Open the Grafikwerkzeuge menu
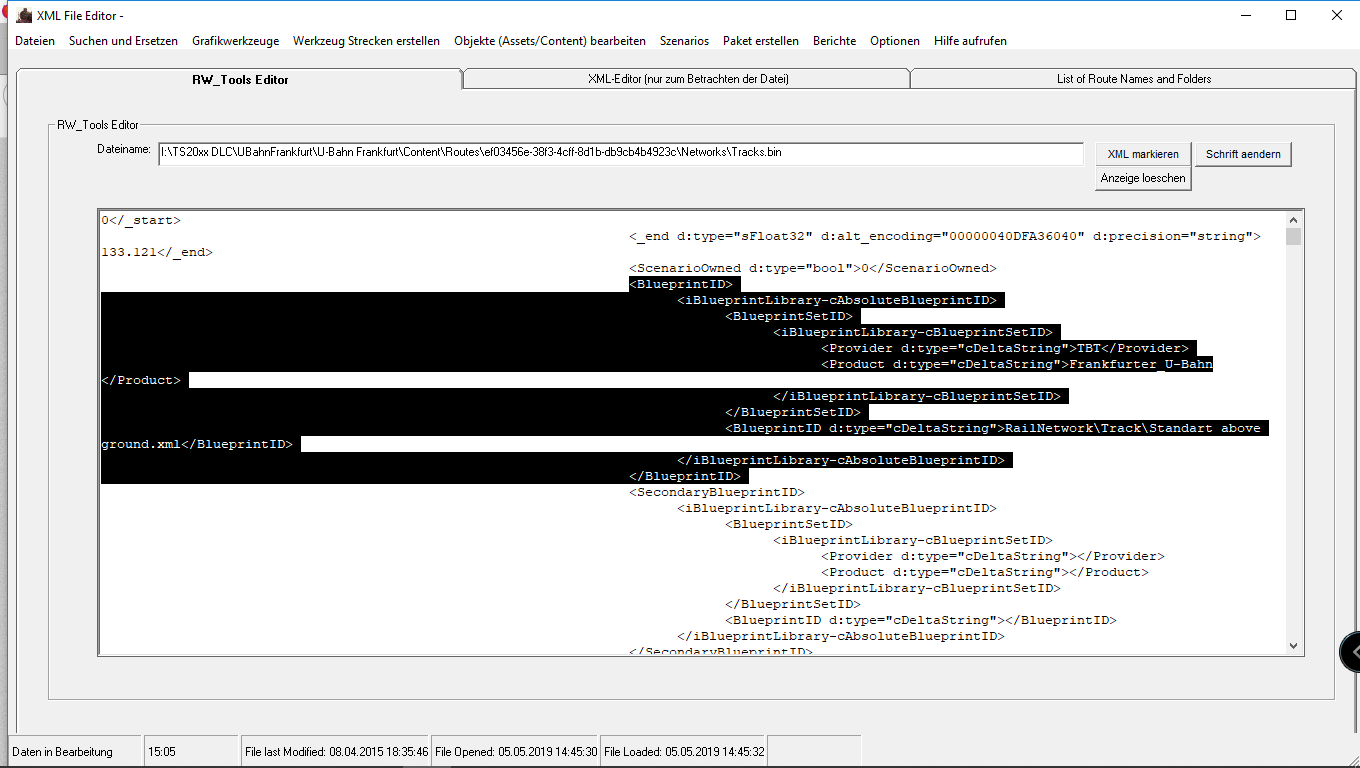The width and height of the screenshot is (1360, 768). point(235,41)
